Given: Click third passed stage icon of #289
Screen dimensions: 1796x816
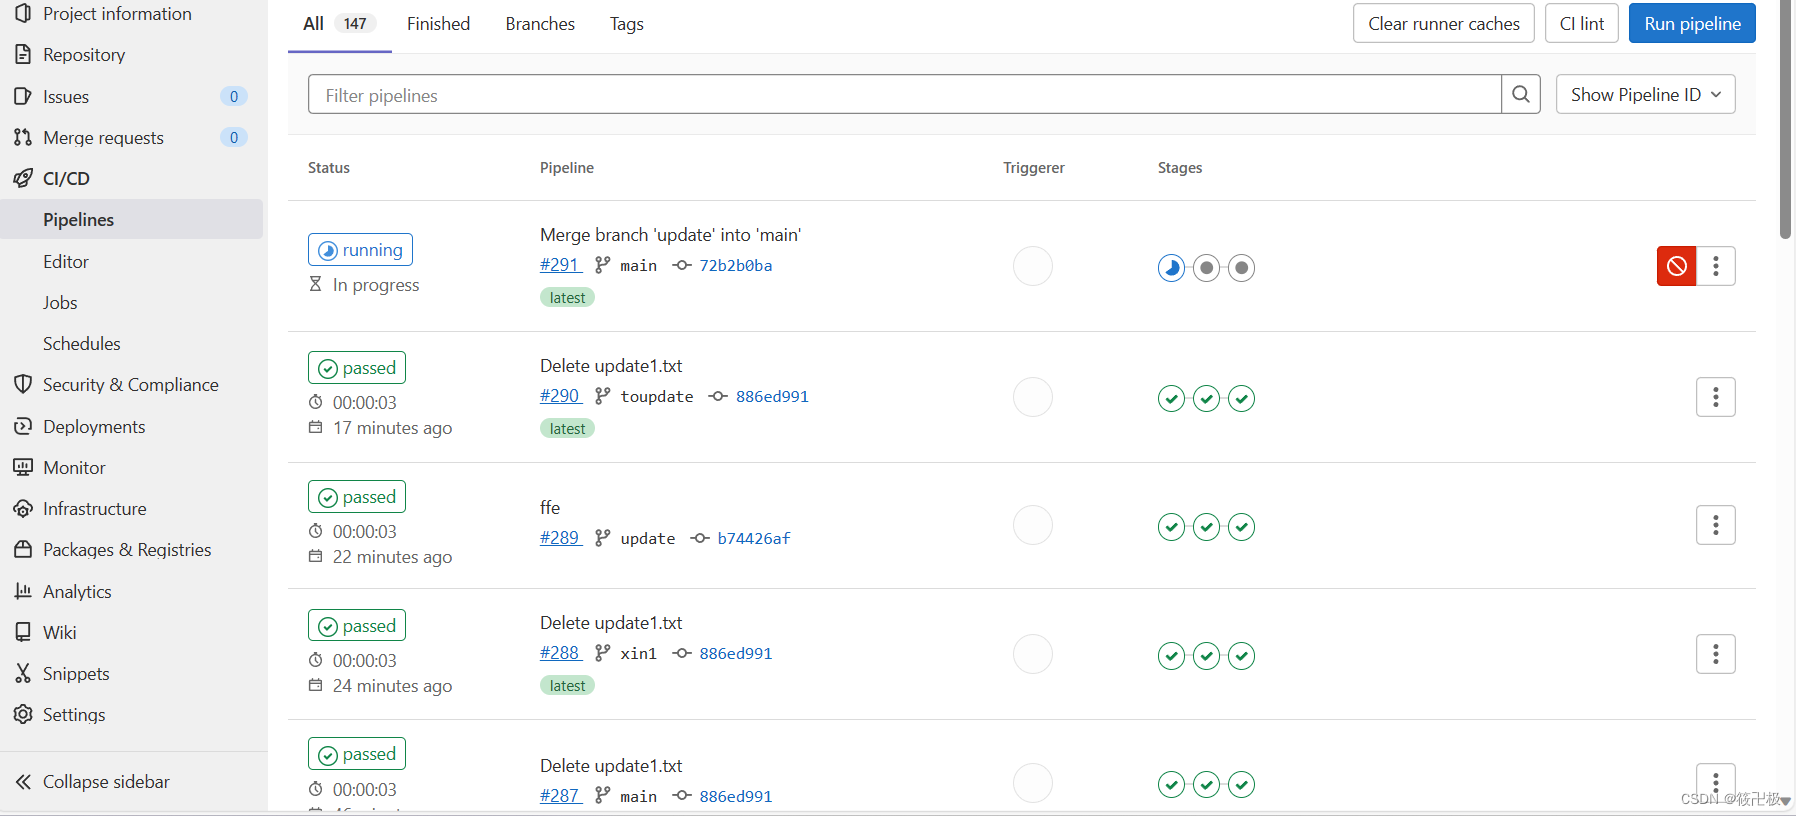Looking at the screenshot, I should [1242, 527].
